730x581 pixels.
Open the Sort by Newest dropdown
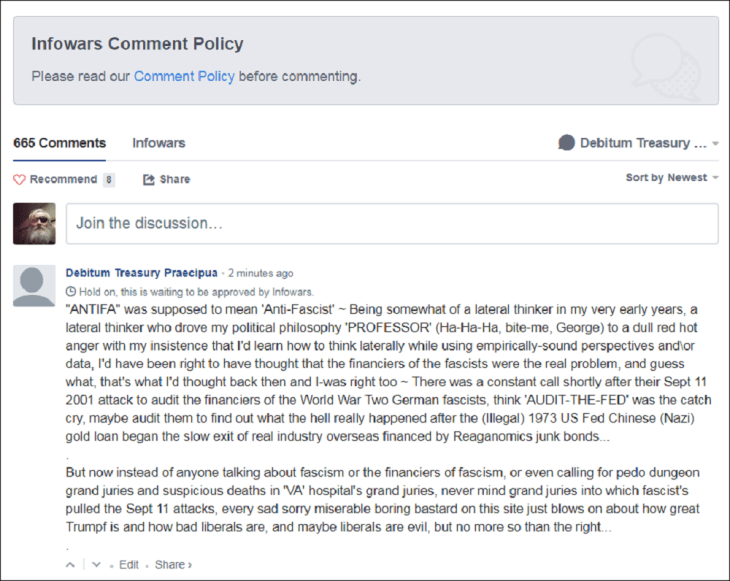click(672, 178)
